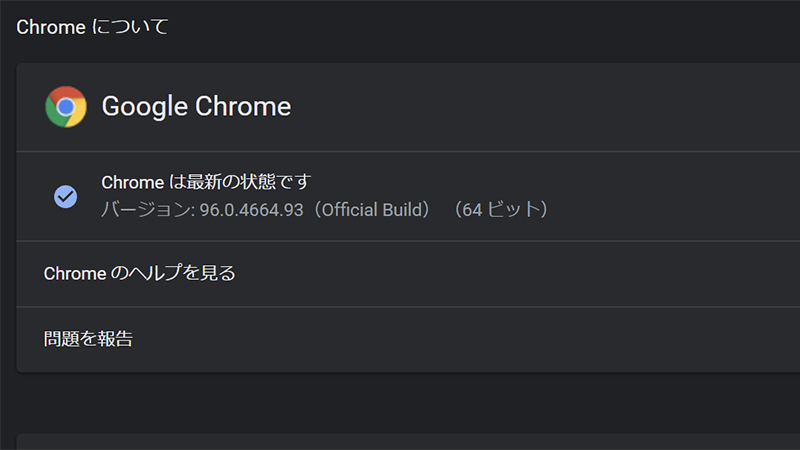
Task: Open the Chrome のヘルプを見る link
Action: click(x=140, y=273)
